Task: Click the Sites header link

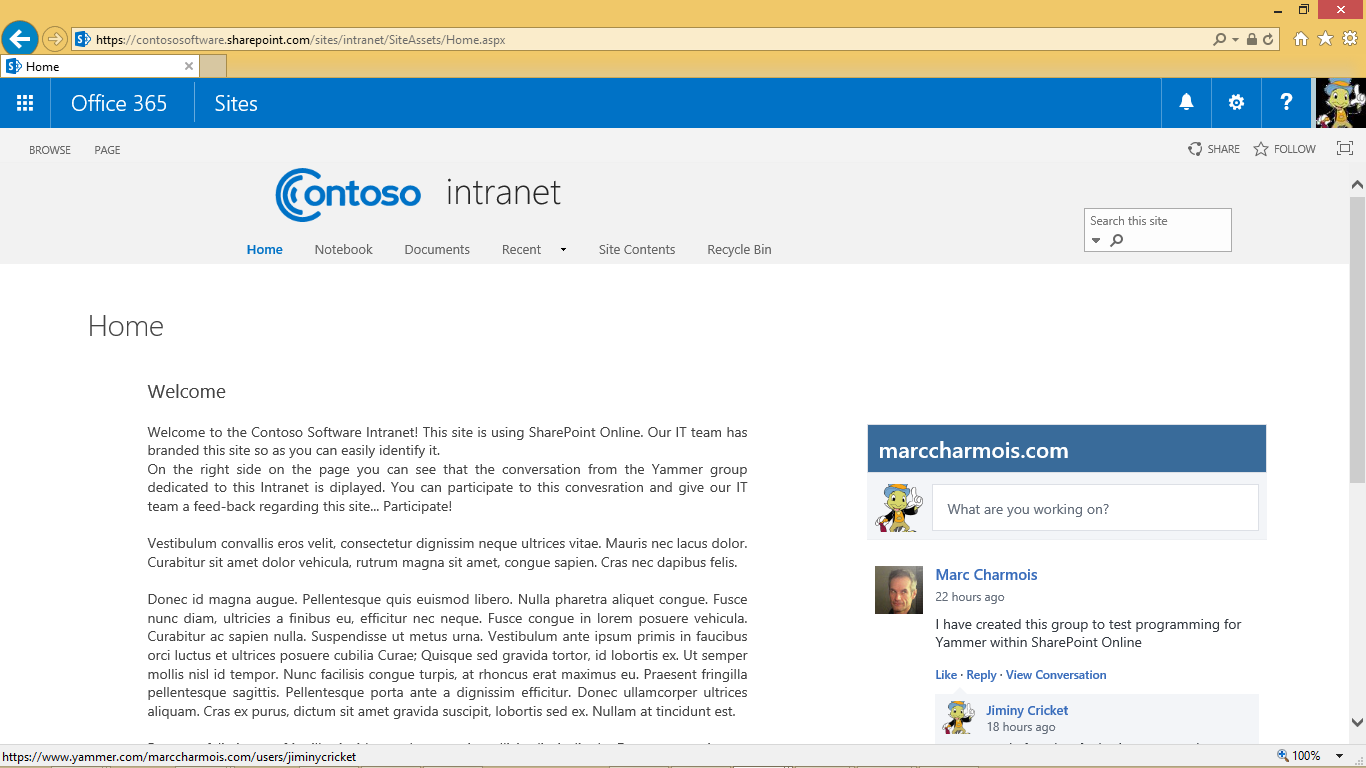Action: [x=236, y=103]
